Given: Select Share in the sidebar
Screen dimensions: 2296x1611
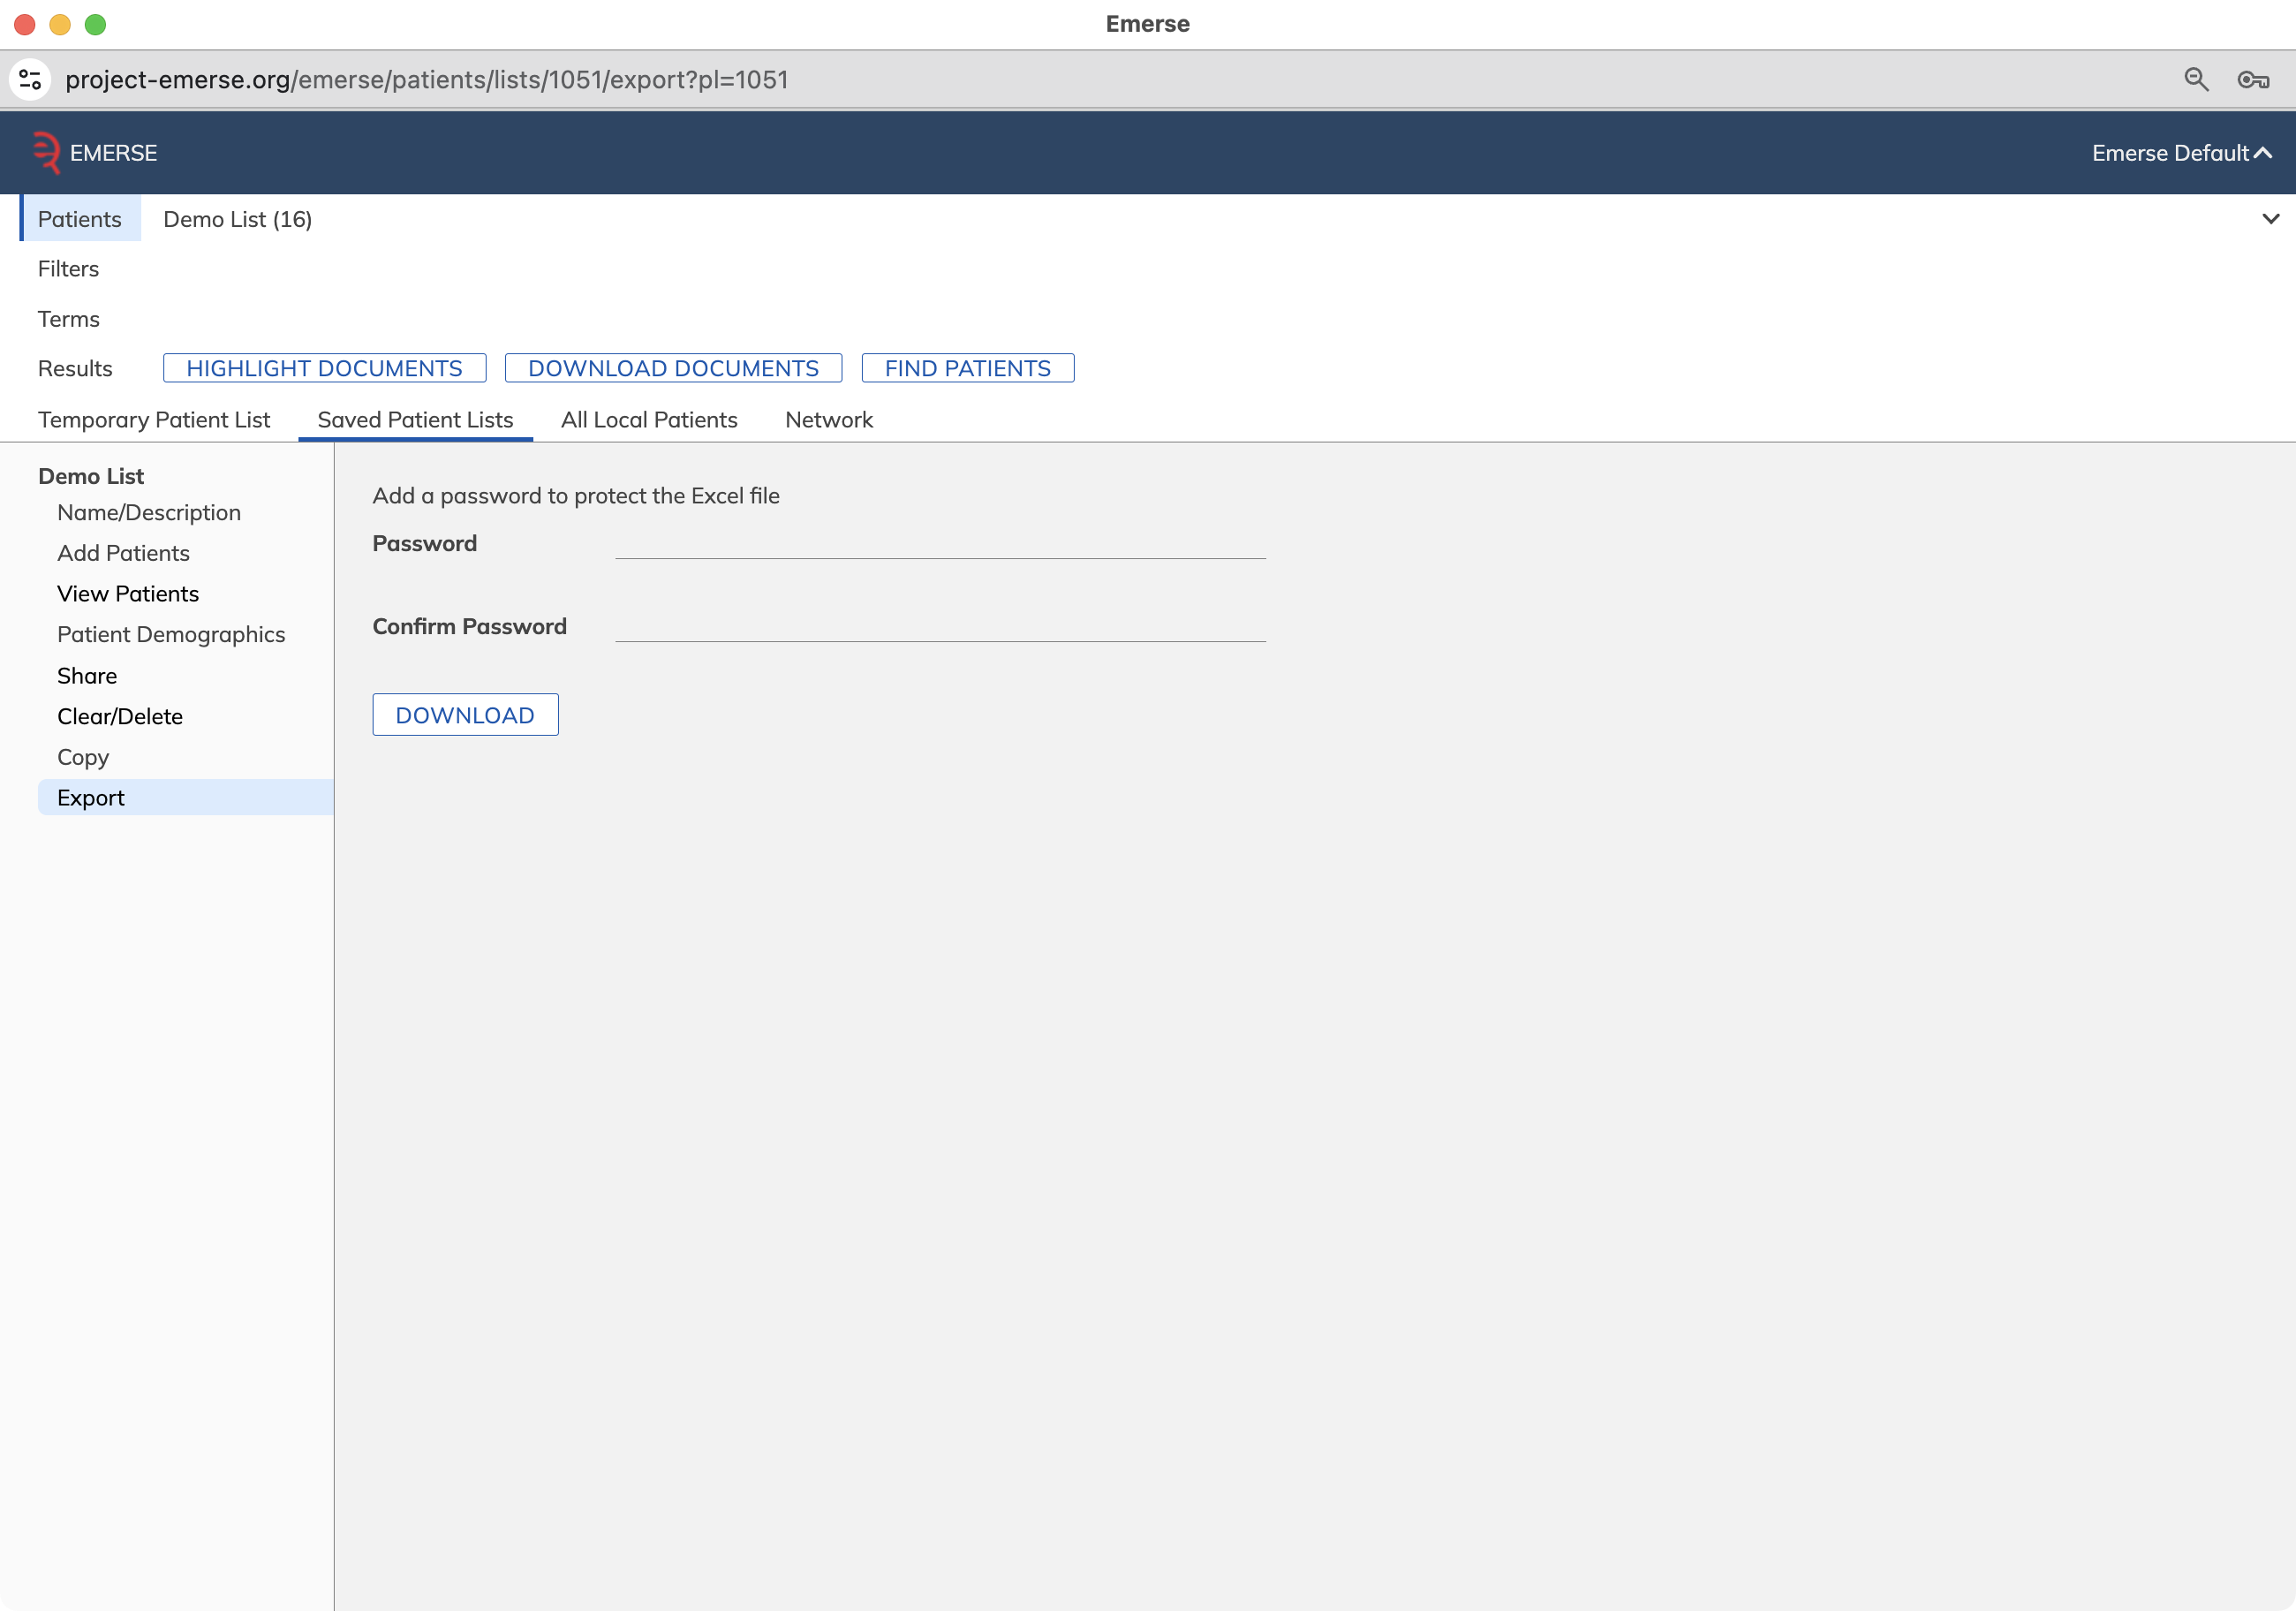Looking at the screenshot, I should 87,676.
